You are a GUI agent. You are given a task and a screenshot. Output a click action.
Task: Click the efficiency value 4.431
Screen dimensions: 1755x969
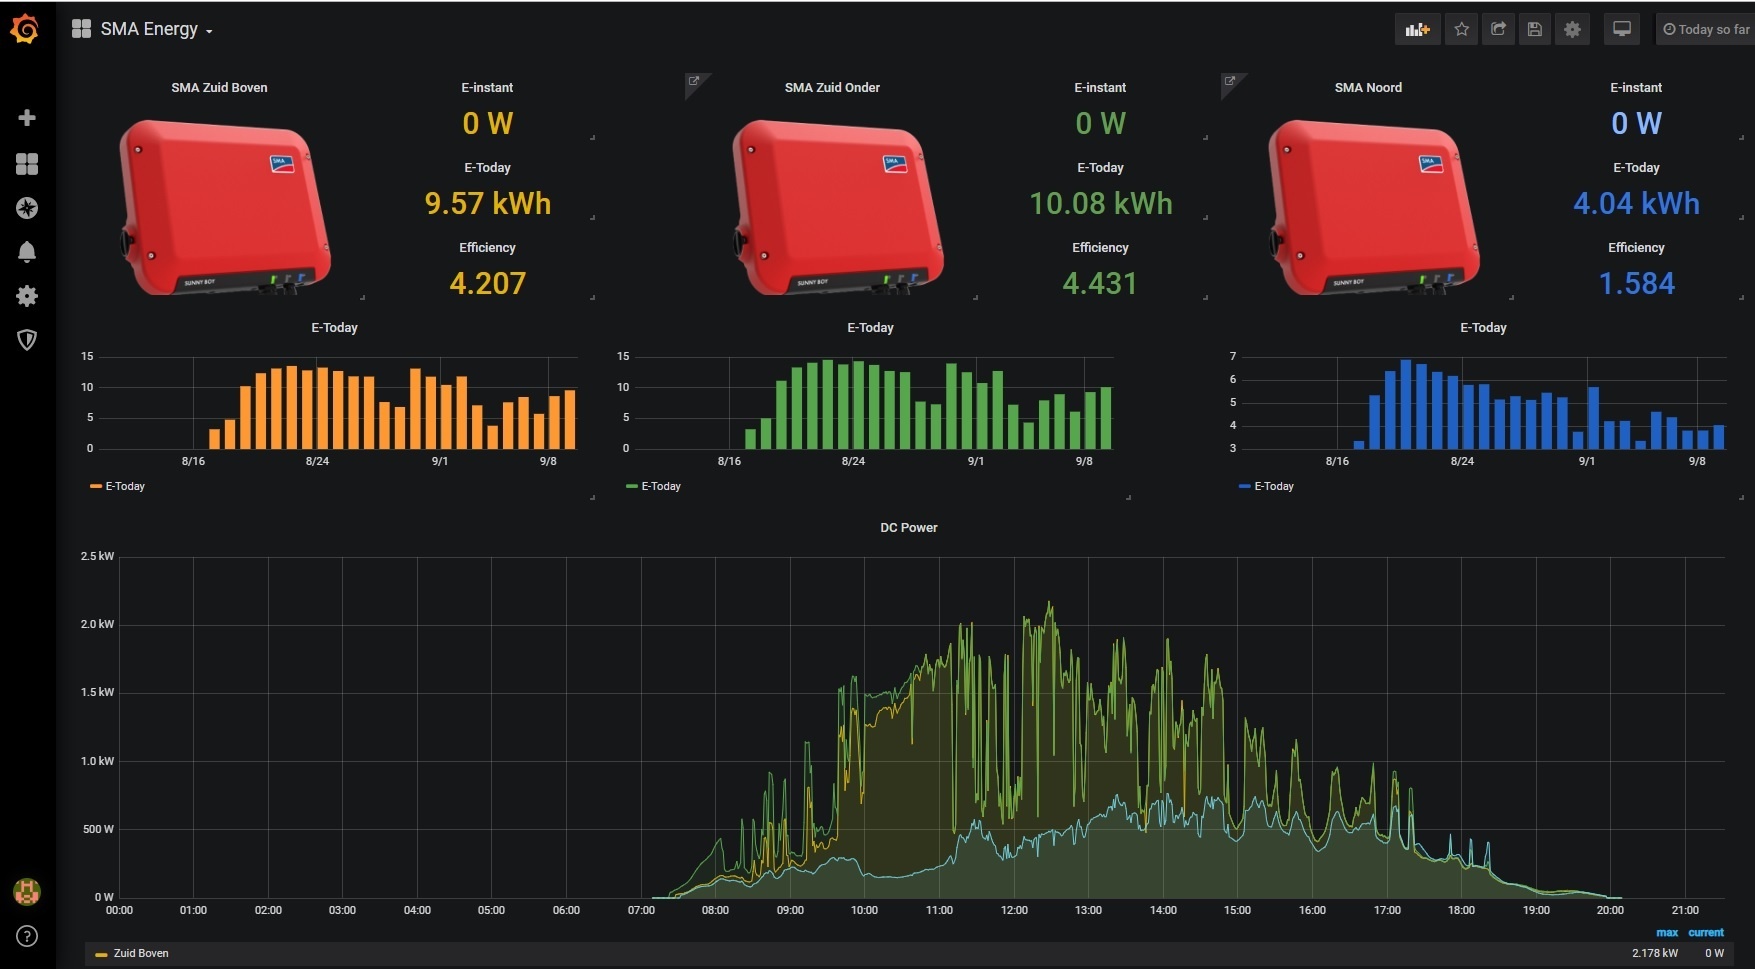tap(1100, 284)
